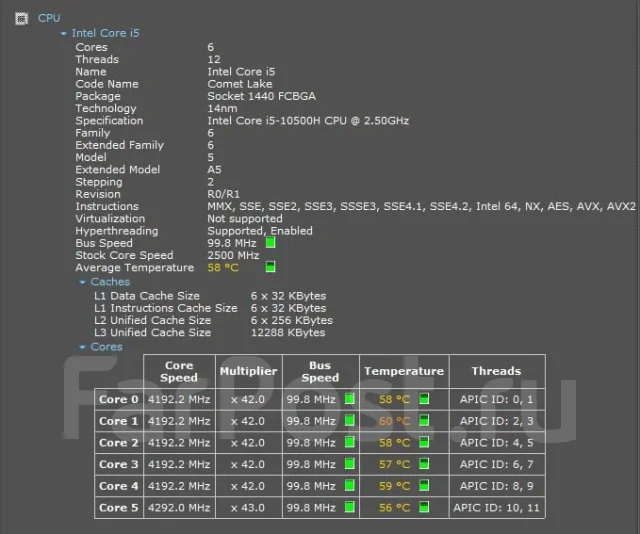Viewport: 640px width, 534px height.
Task: Click Core 5 speed 4292.0 MHz cell
Action: click(x=179, y=507)
